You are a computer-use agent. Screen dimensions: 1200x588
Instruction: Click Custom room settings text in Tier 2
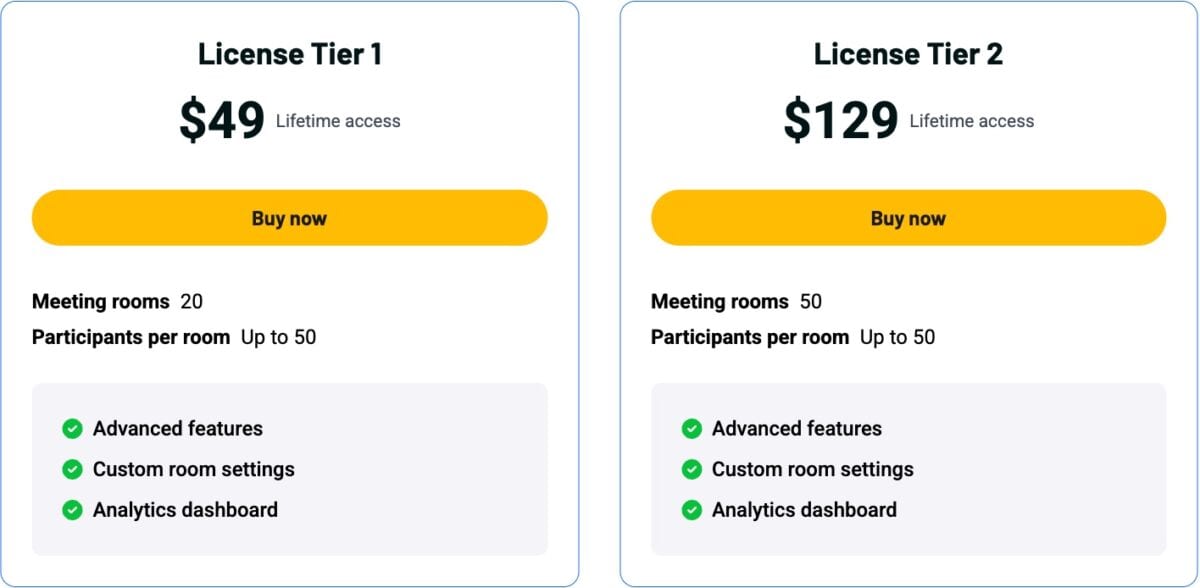pos(812,469)
